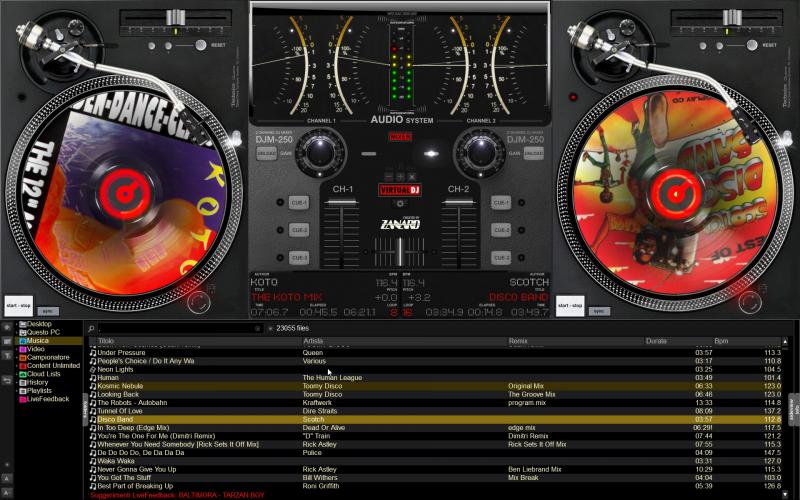Click the music note icon of Human
Viewport: 800px width, 500px height.
point(93,378)
